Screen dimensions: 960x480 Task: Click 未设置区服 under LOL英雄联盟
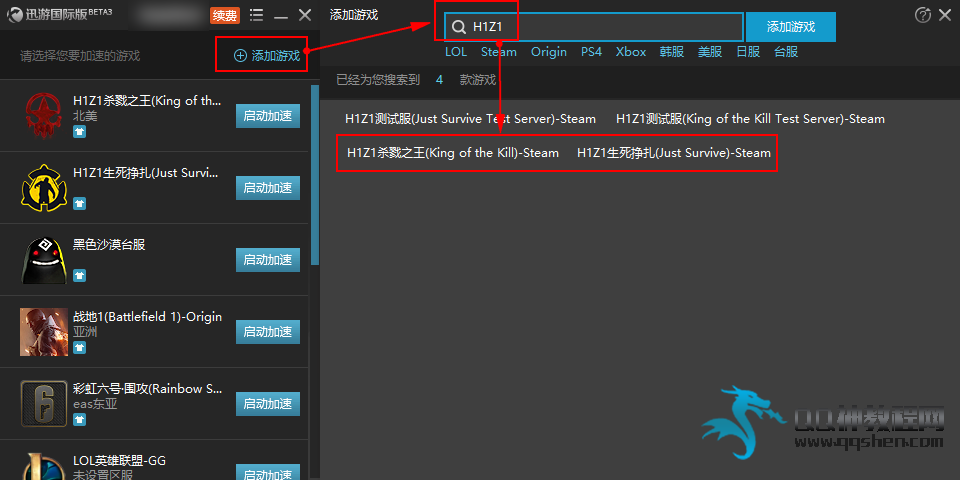(103, 474)
